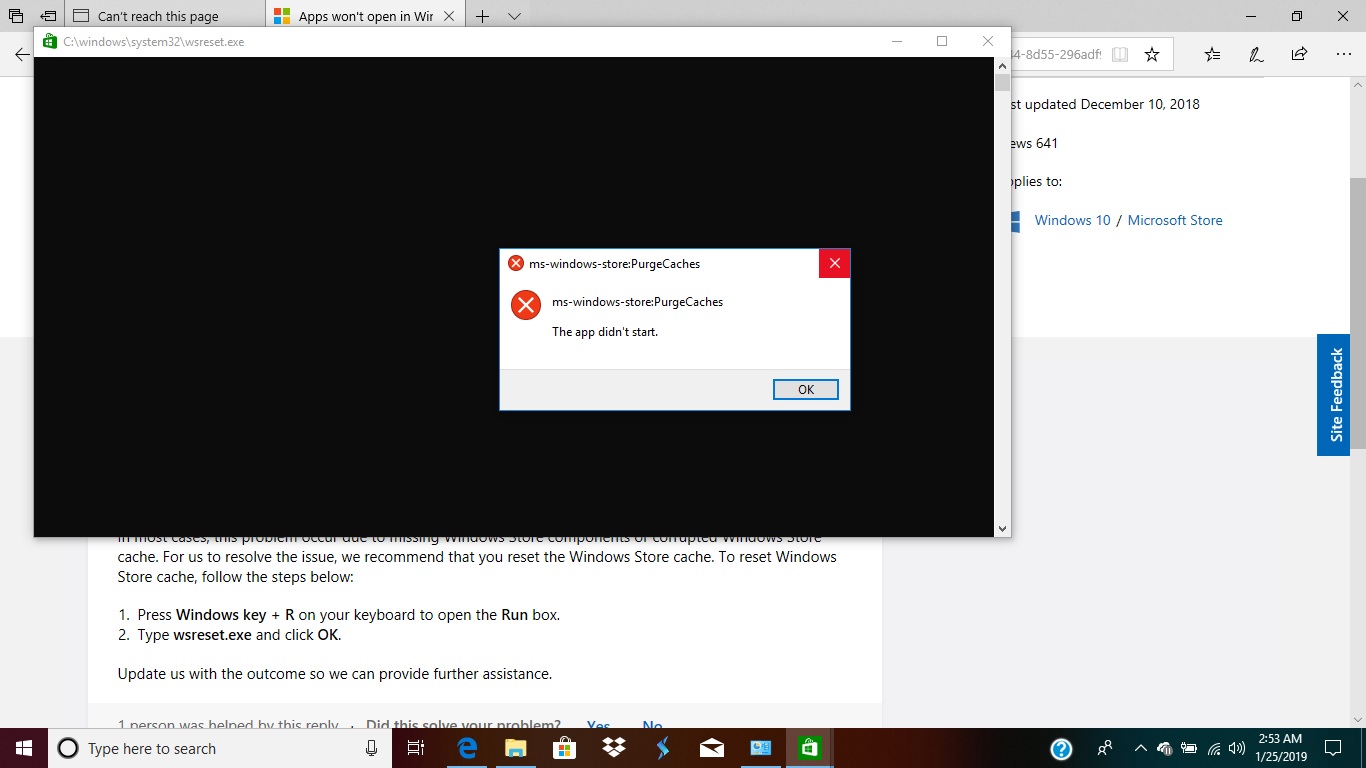The width and height of the screenshot is (1366, 768).
Task: Open the Wi-Fi network tray icon
Action: click(x=1214, y=748)
